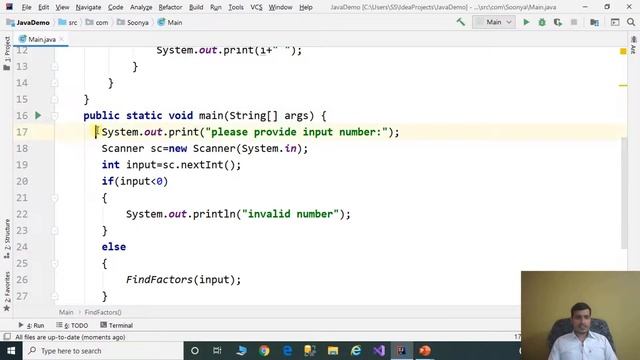Click Soonya package in navigation bar
Viewport: 640px width, 360px height.
[x=133, y=22]
